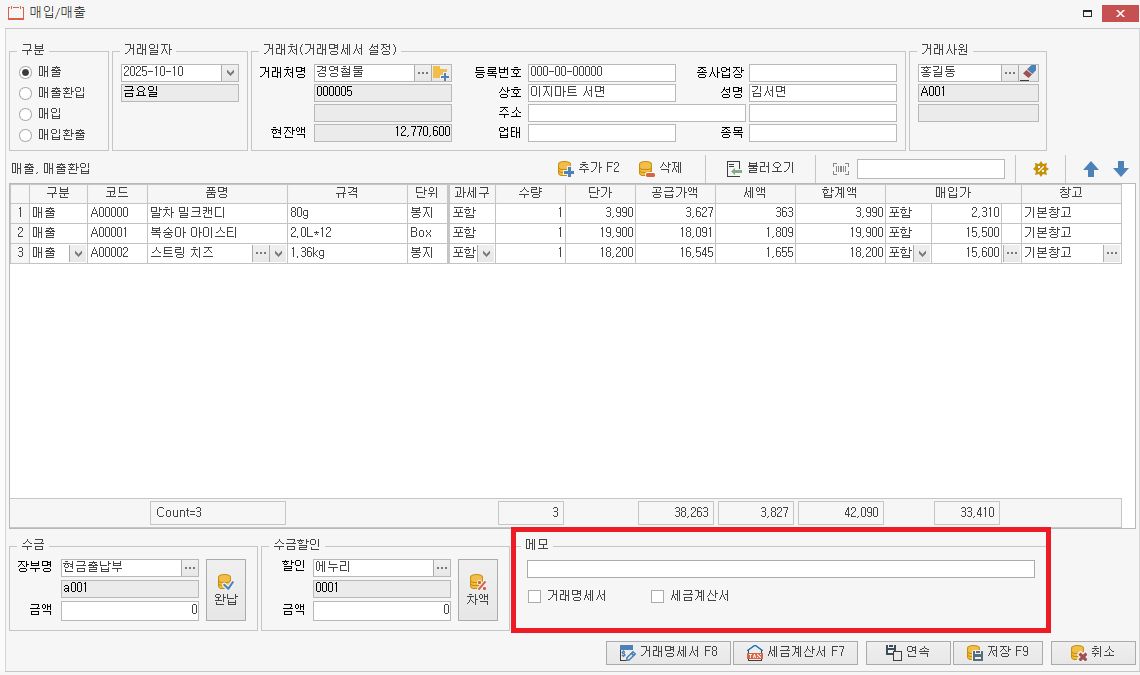The height and width of the screenshot is (675, 1140).
Task: Open 과세구 dropdown in row 3
Action: [486, 254]
